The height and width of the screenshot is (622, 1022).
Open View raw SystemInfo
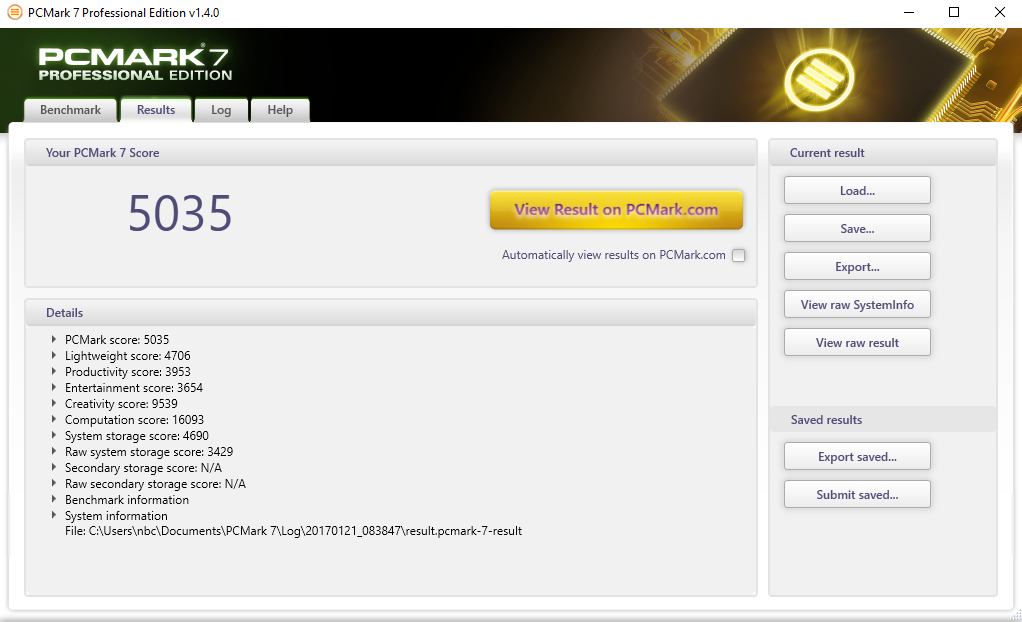[857, 304]
